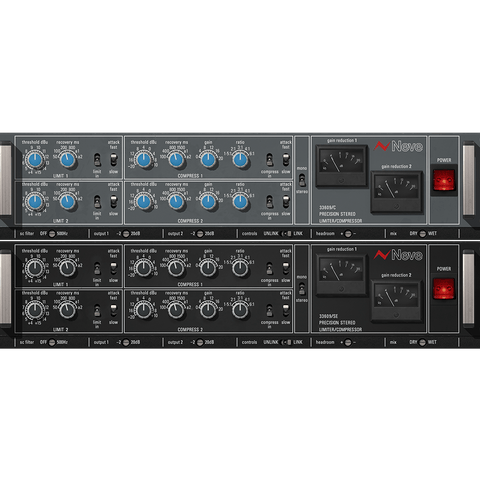This screenshot has width=480, height=480.
Task: Flip the Compress 1 attack switch on grey unit
Action: [x=286, y=160]
